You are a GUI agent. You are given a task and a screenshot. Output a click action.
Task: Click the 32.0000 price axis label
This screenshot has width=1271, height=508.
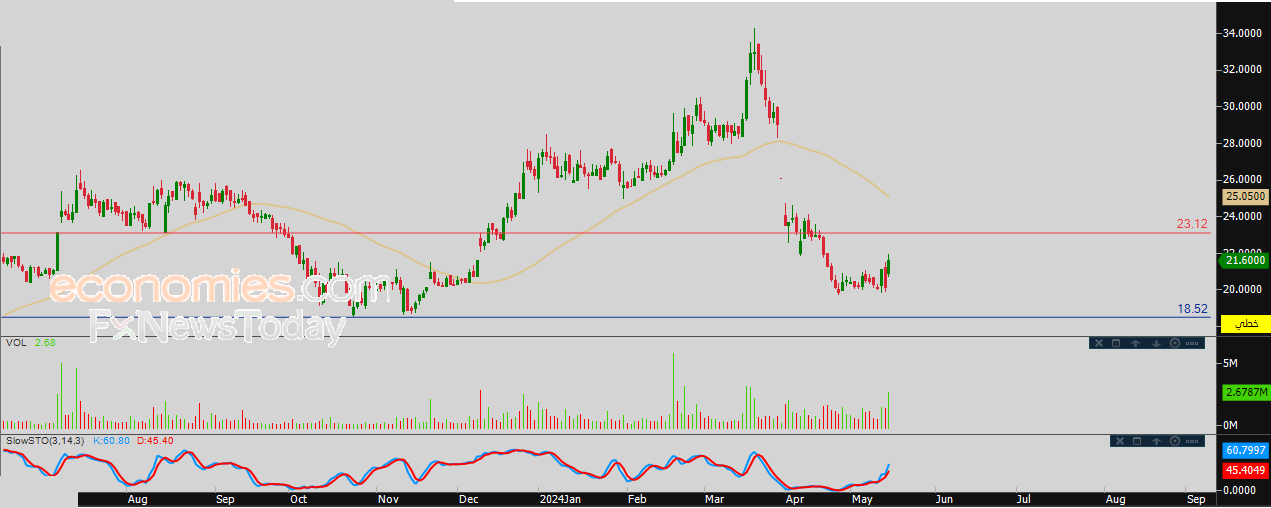click(1241, 70)
